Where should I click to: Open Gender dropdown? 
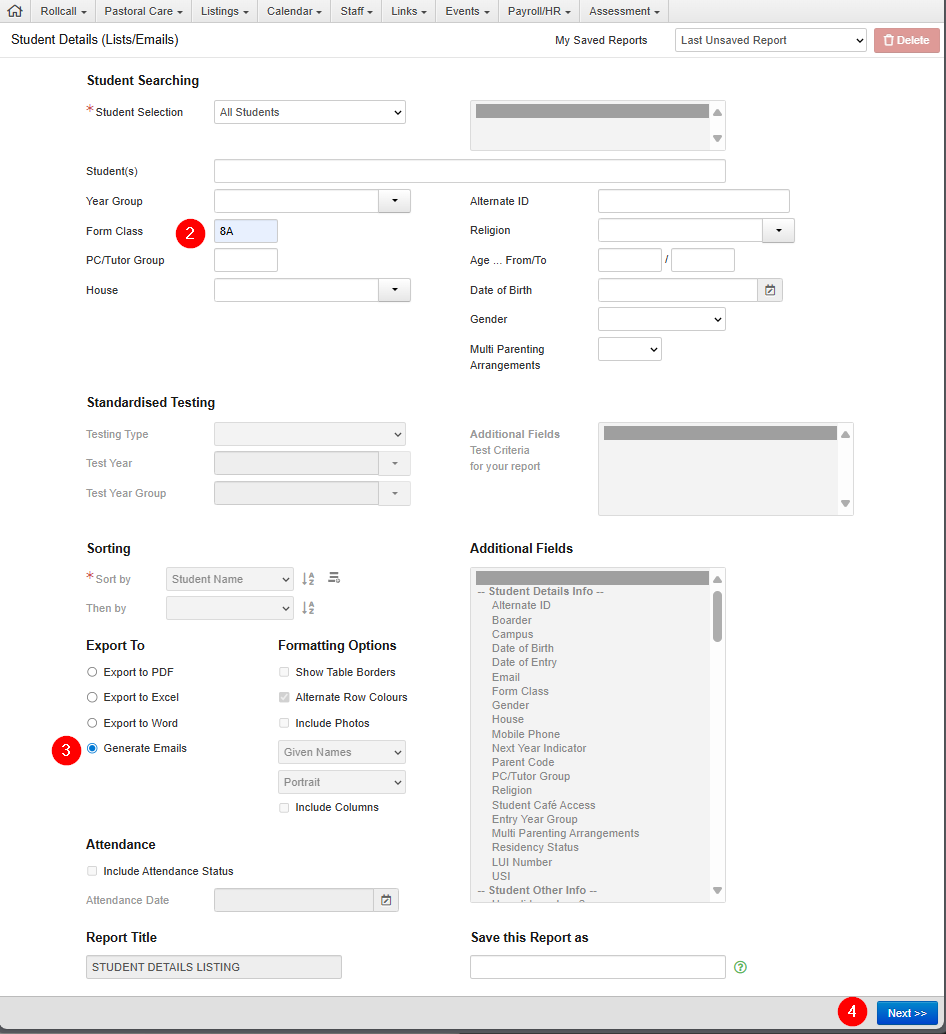click(662, 319)
